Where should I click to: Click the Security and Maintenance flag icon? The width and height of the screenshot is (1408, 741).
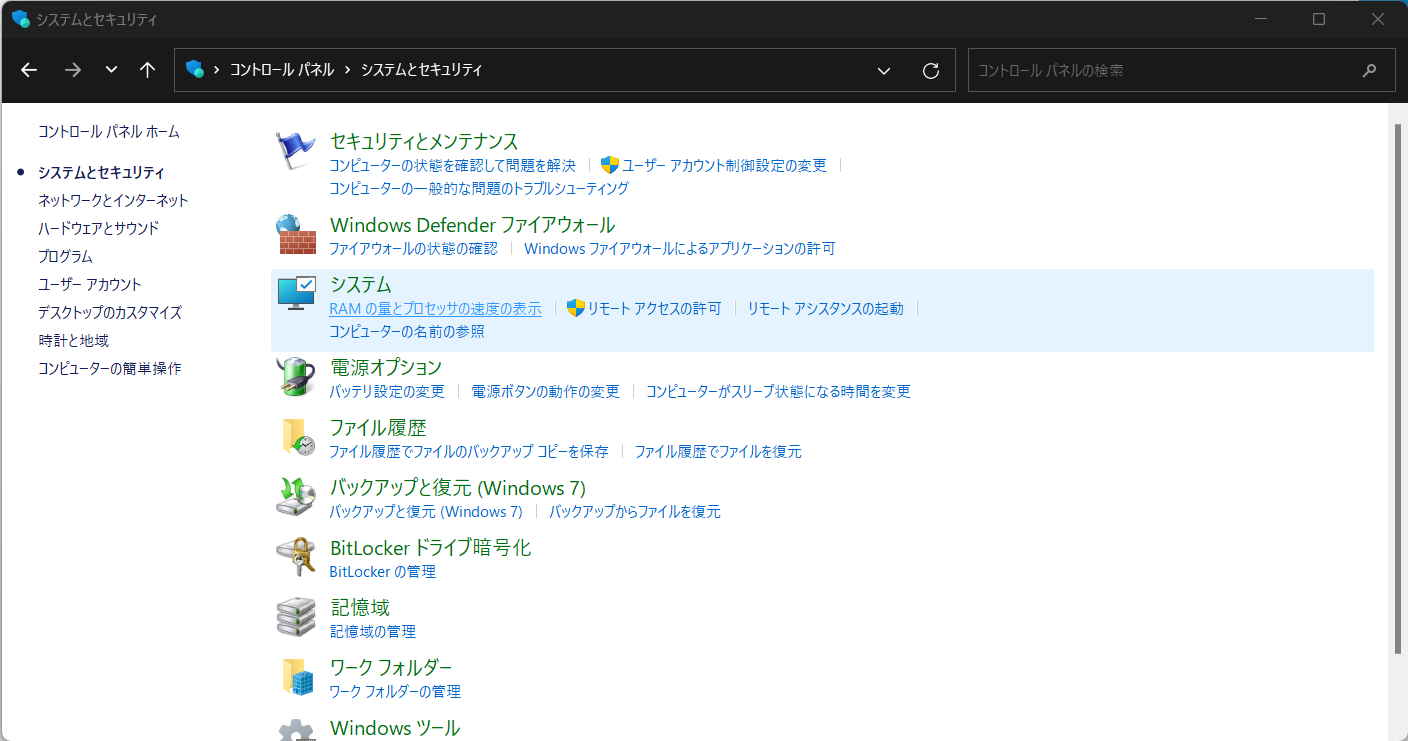[x=295, y=150]
